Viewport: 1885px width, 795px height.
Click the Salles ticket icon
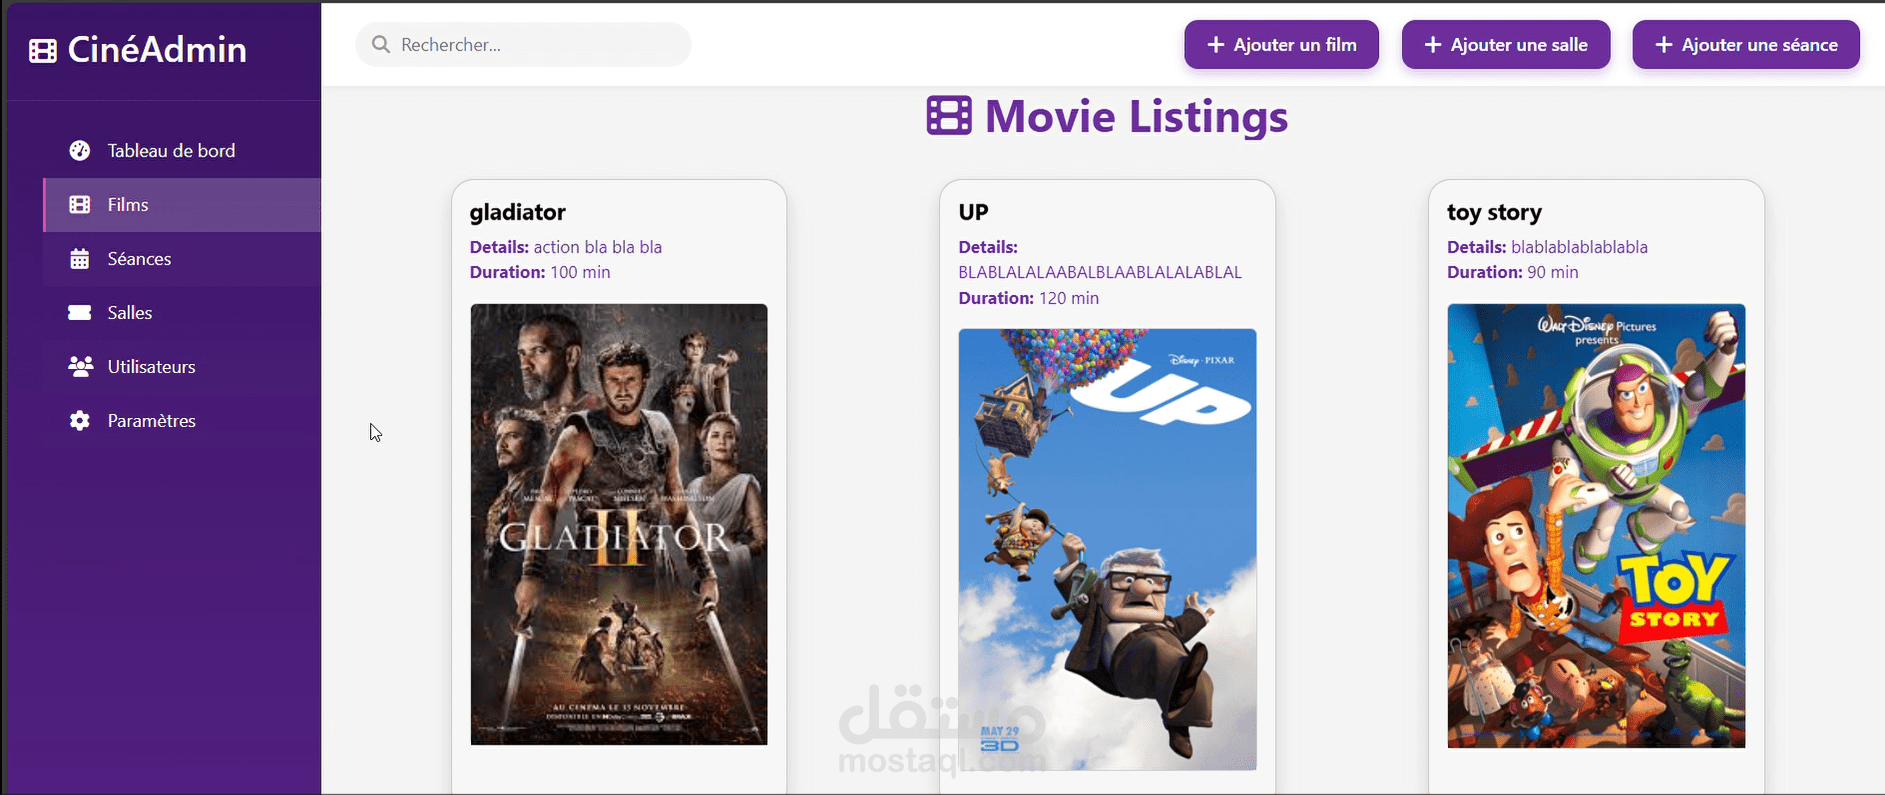tap(80, 313)
